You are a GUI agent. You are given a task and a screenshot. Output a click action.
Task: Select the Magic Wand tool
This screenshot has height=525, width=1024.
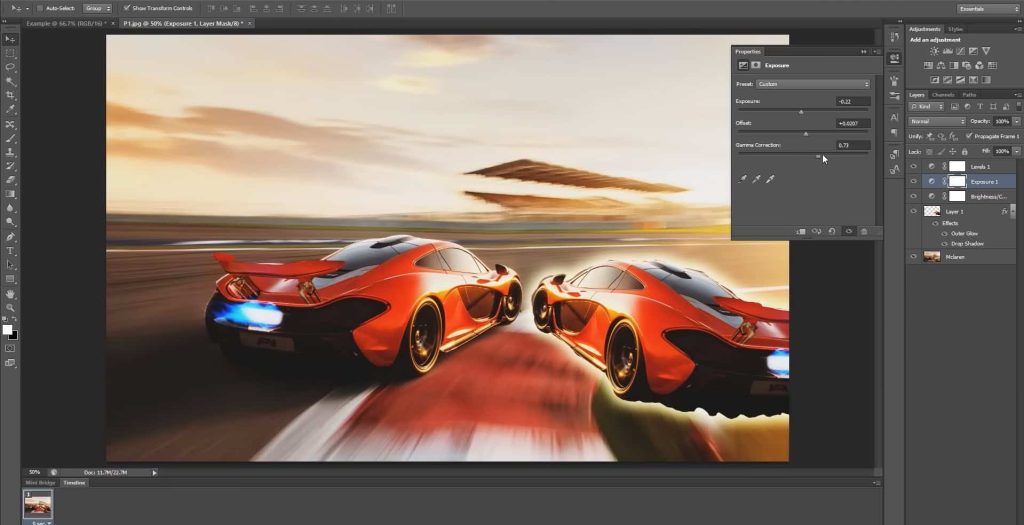(10, 82)
